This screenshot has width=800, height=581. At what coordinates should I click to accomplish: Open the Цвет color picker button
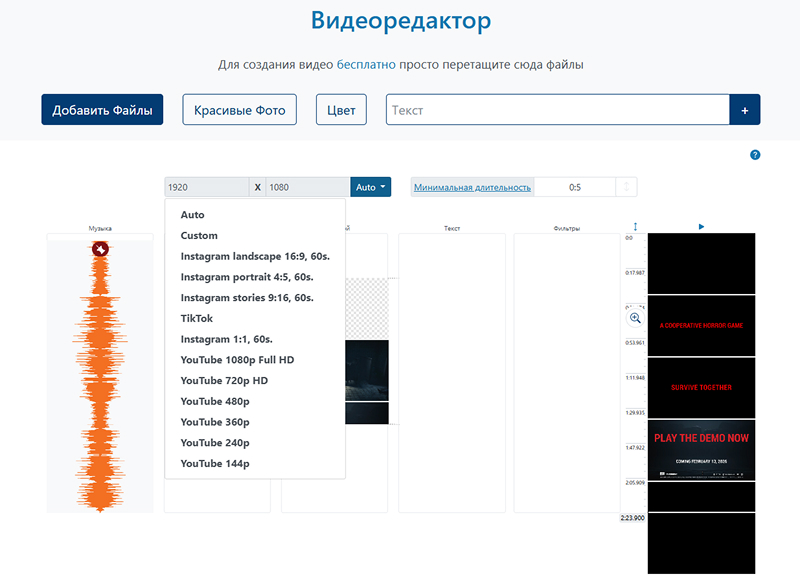click(341, 110)
